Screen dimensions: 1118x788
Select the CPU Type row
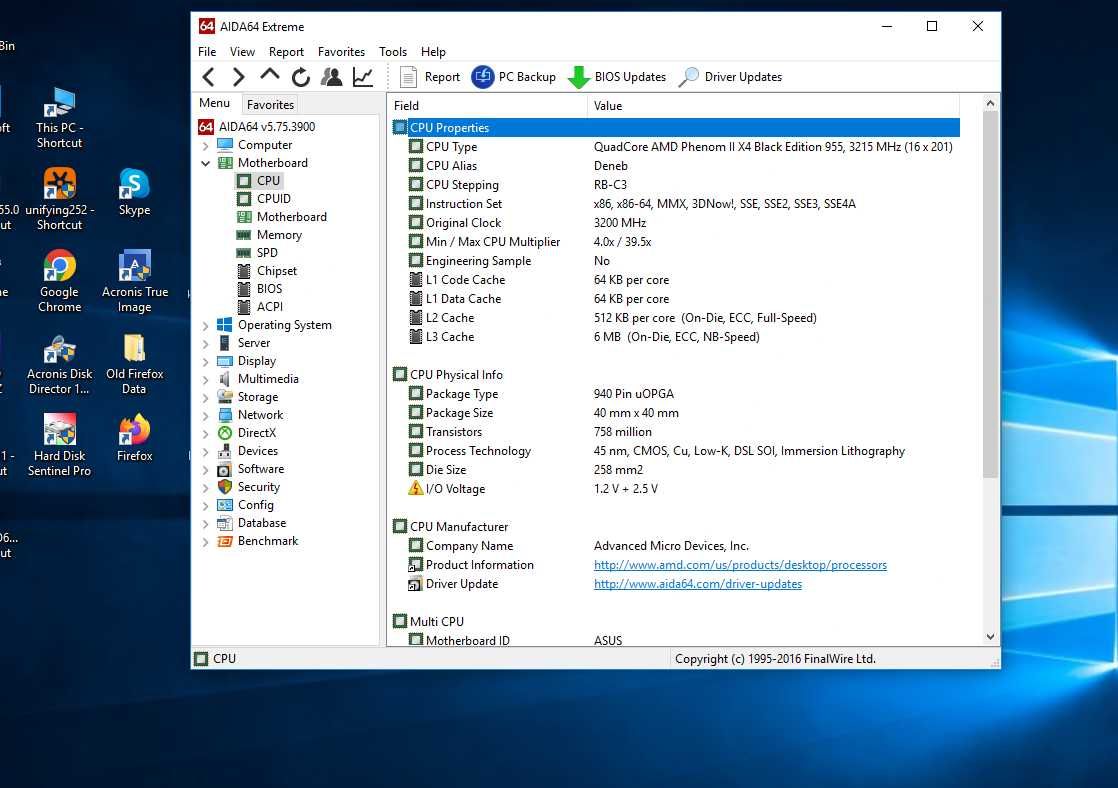tap(675, 147)
